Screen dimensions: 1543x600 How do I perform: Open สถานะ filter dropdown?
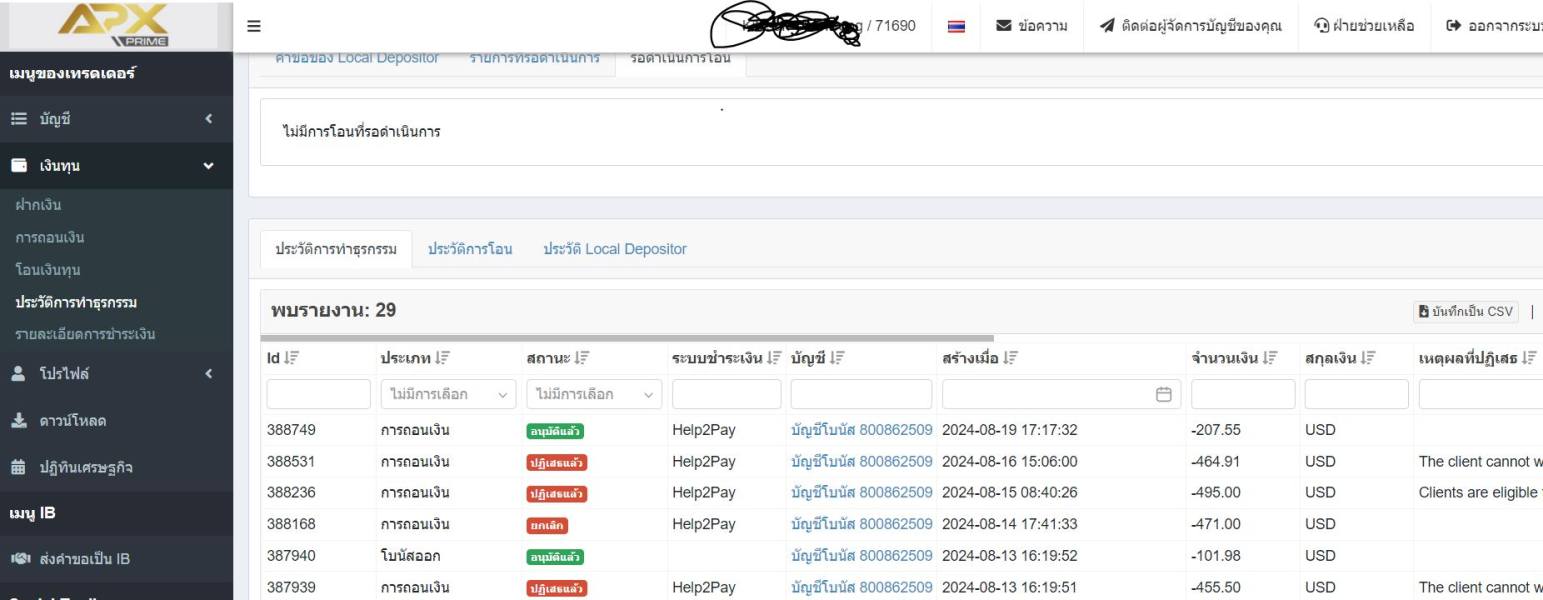point(594,395)
